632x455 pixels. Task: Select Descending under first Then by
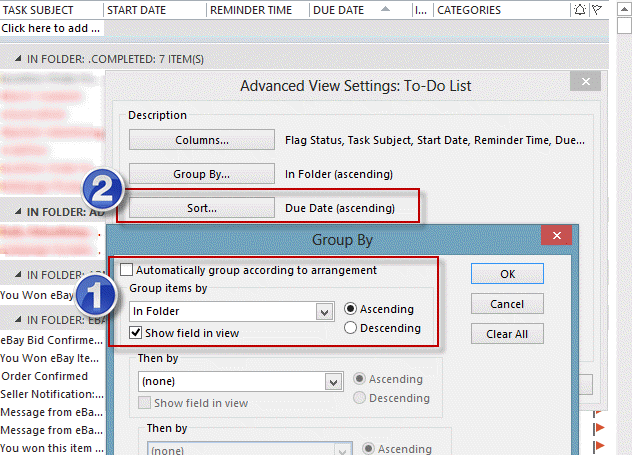[359, 398]
